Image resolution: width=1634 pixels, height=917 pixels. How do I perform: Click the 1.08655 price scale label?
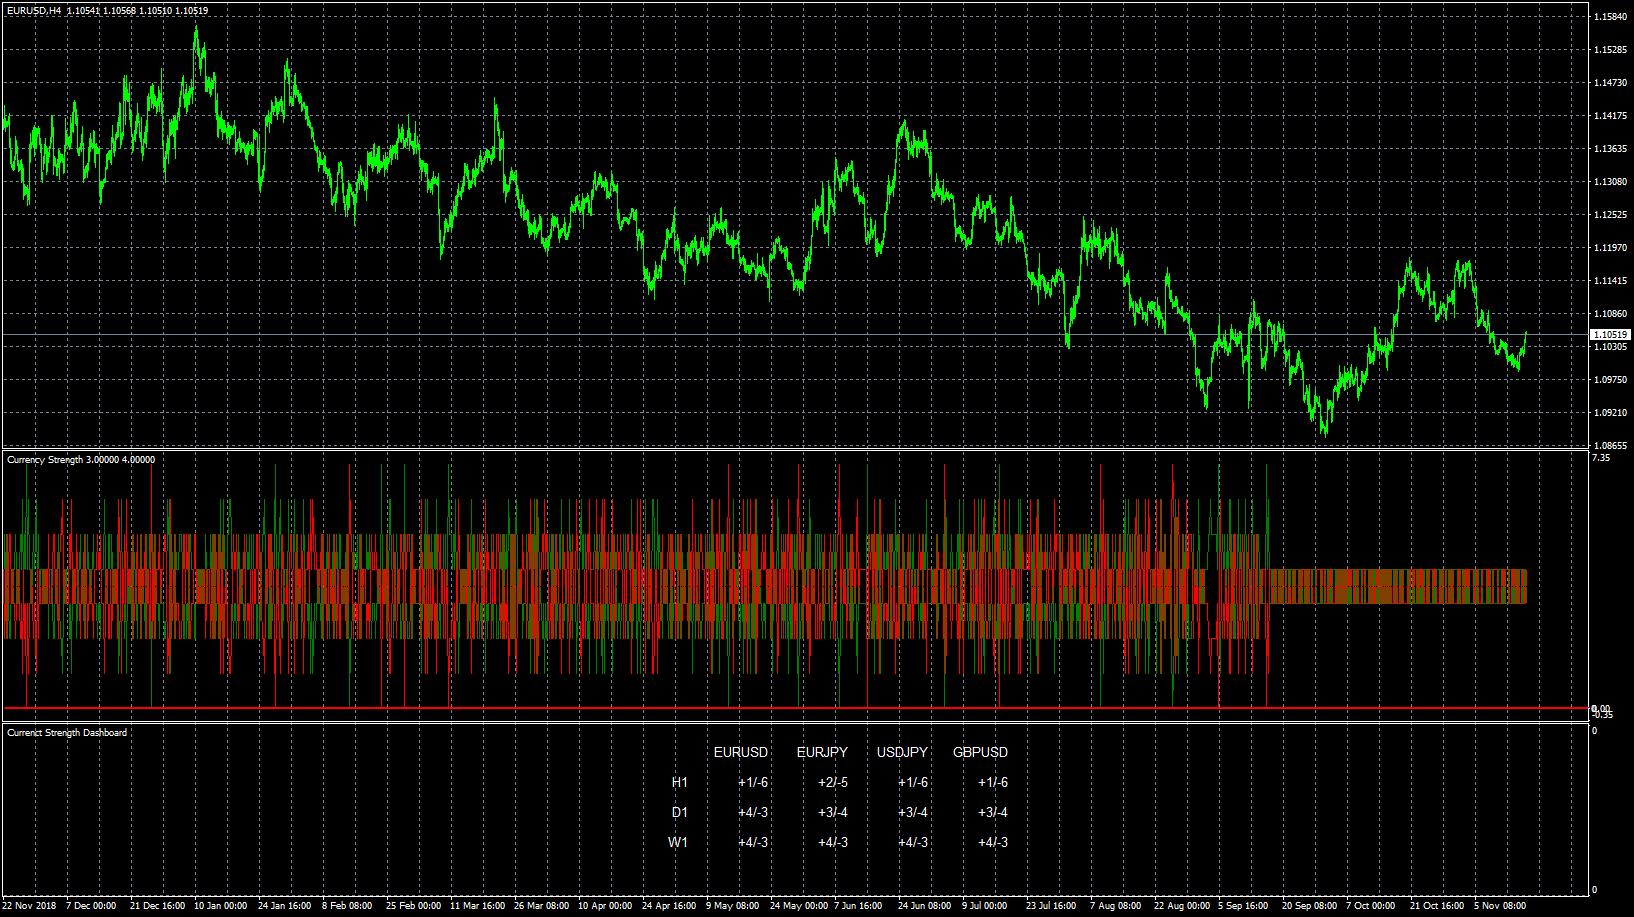click(1610, 446)
